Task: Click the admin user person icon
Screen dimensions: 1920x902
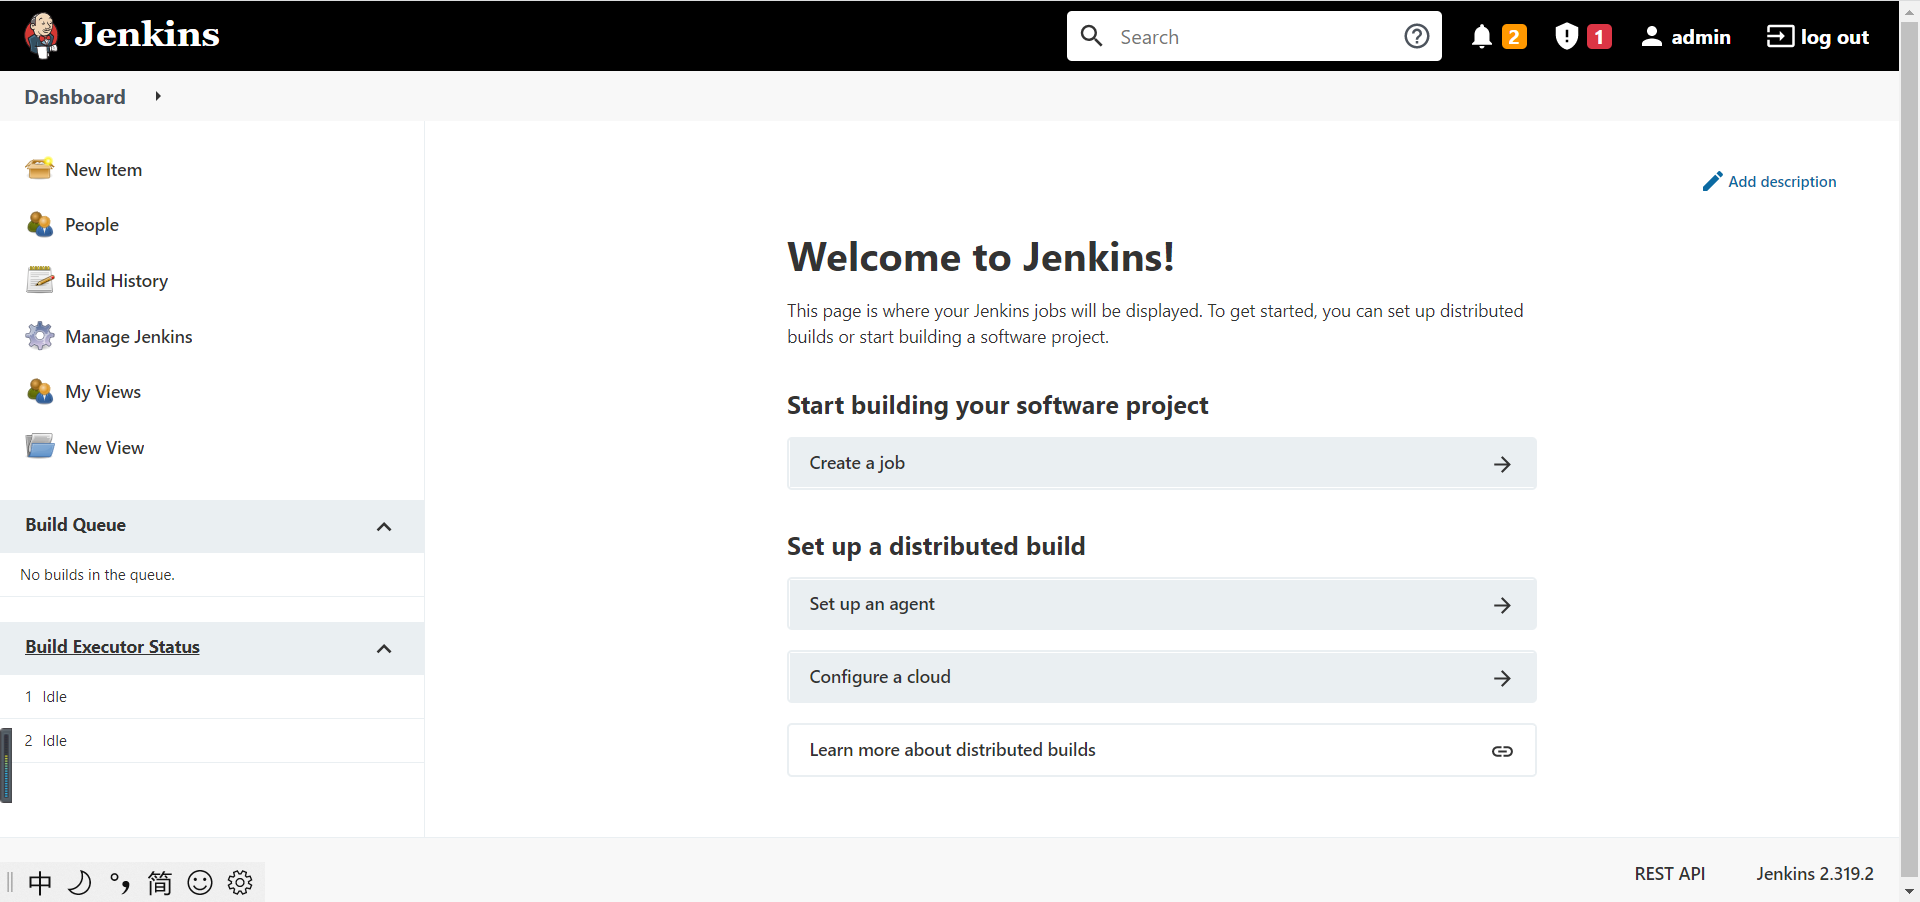Action: [x=1652, y=37]
